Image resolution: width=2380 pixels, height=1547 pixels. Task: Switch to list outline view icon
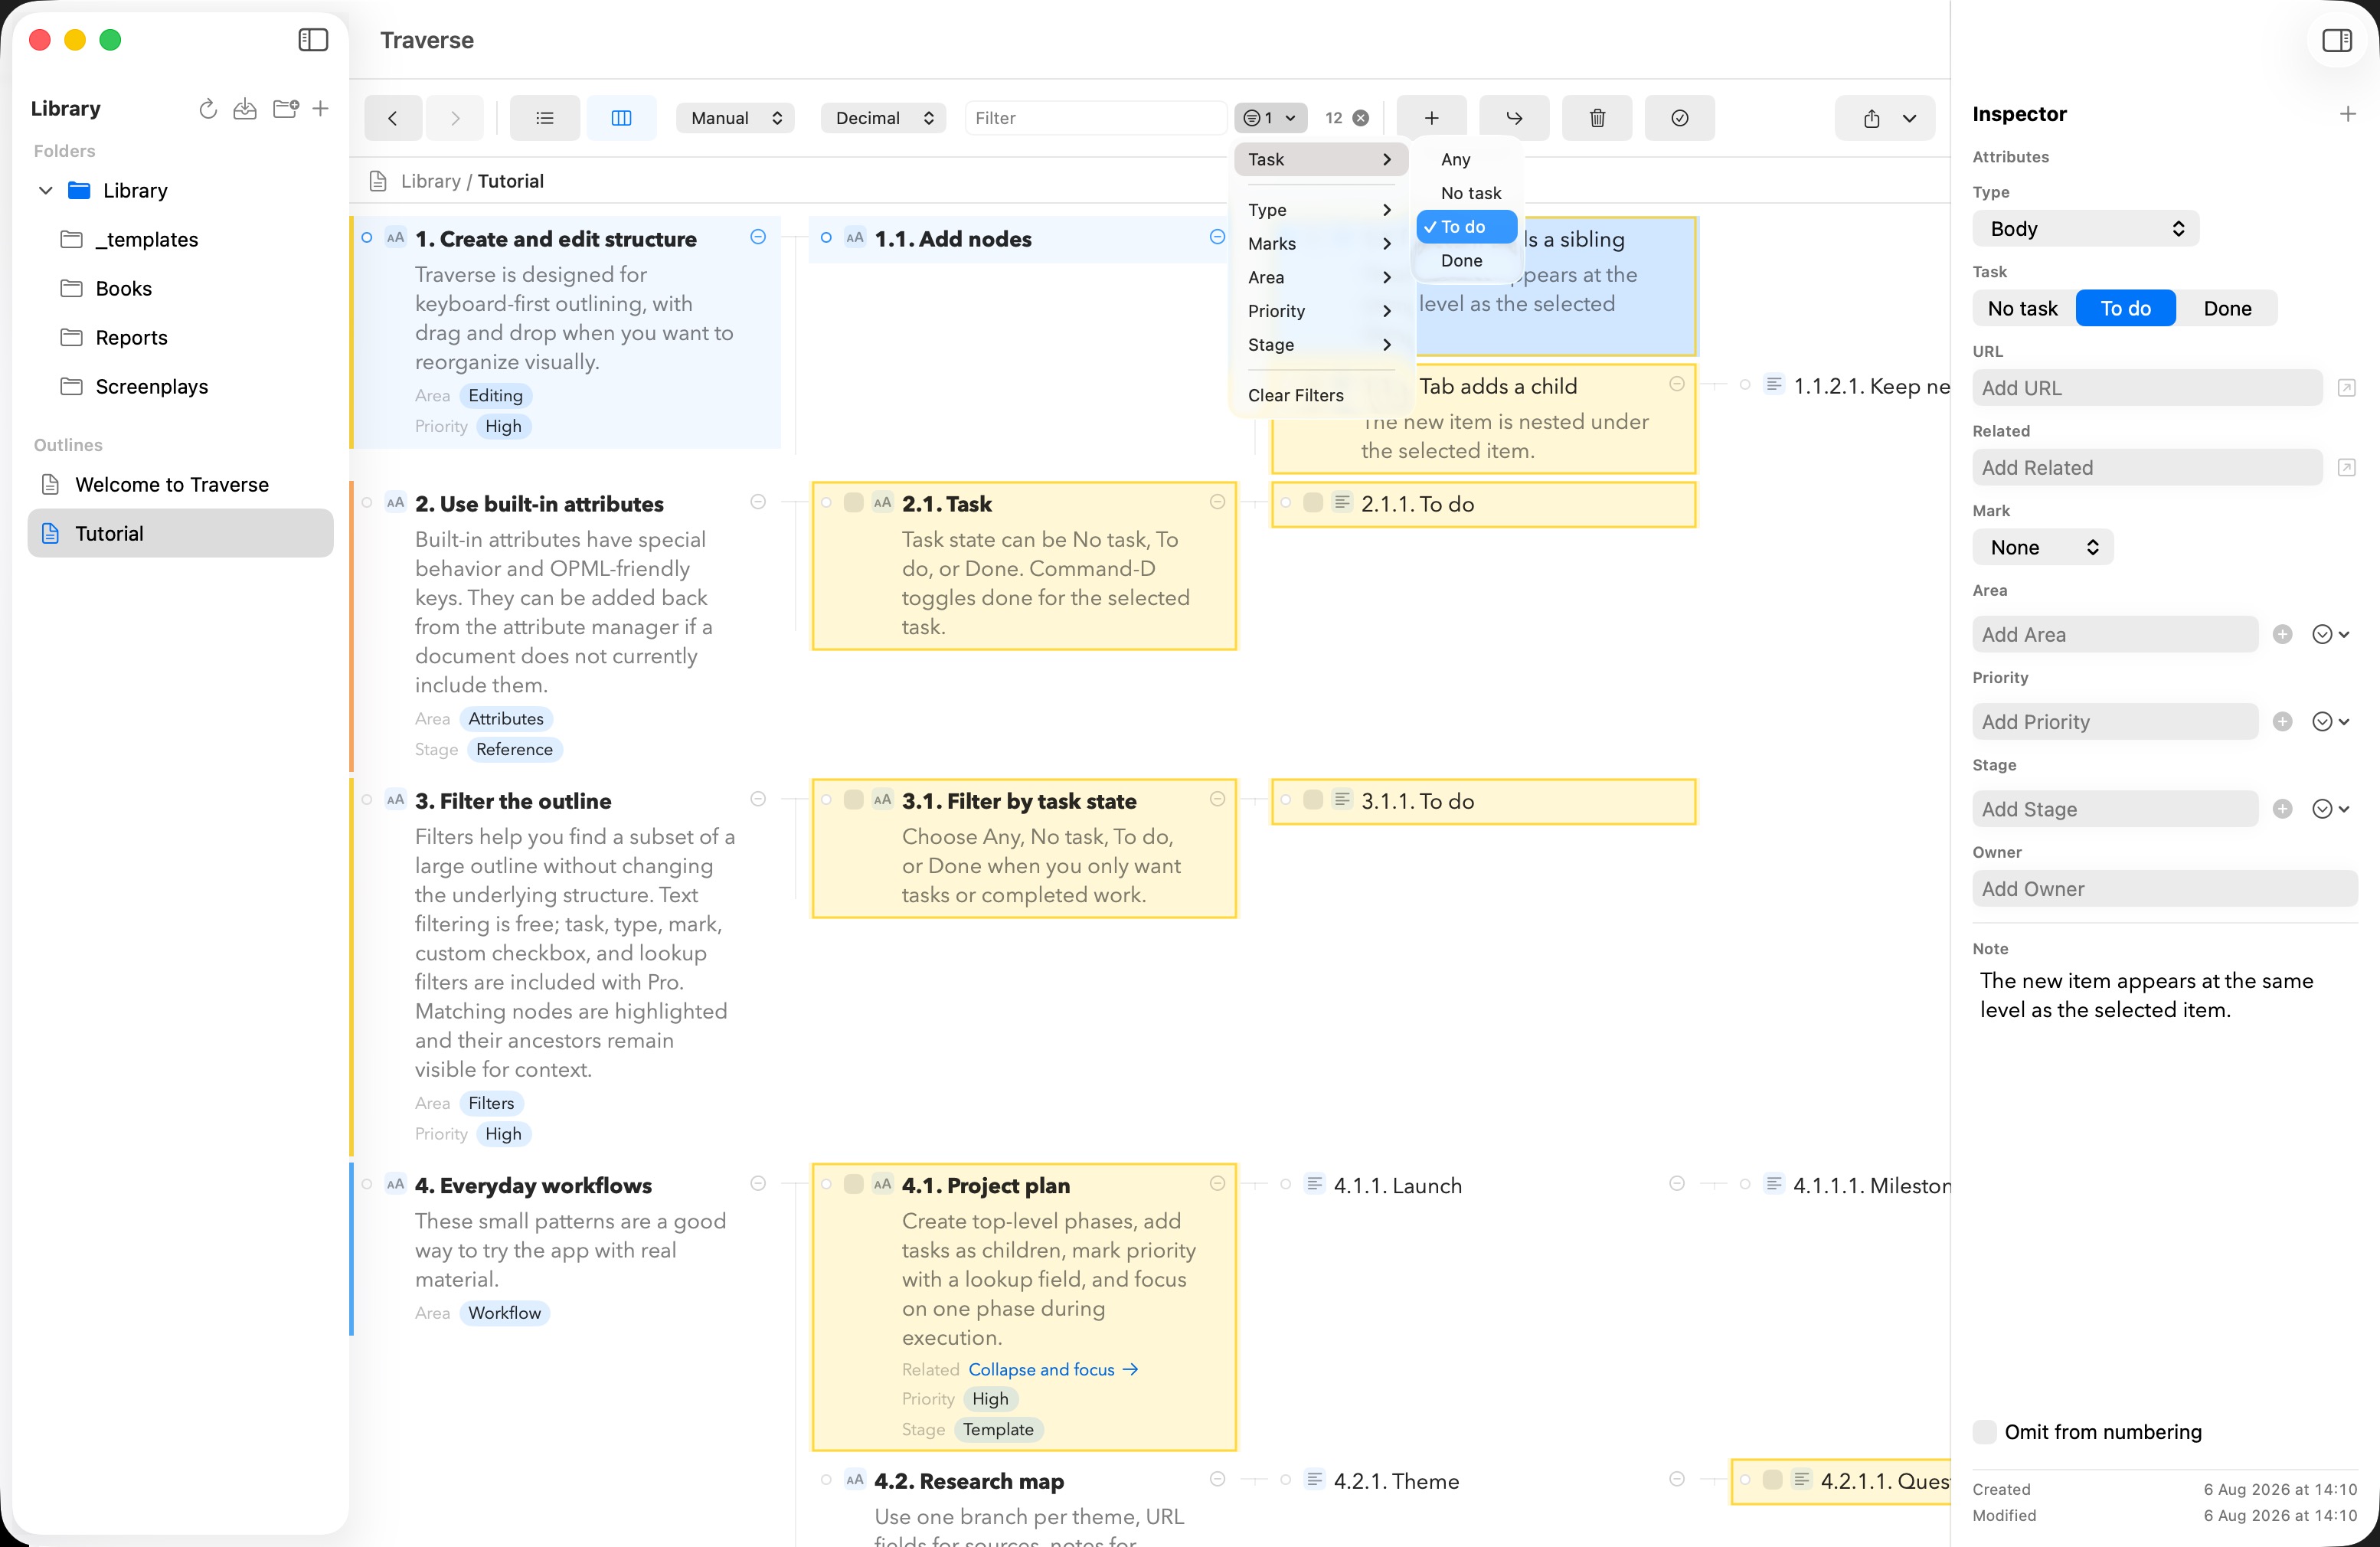click(x=545, y=118)
